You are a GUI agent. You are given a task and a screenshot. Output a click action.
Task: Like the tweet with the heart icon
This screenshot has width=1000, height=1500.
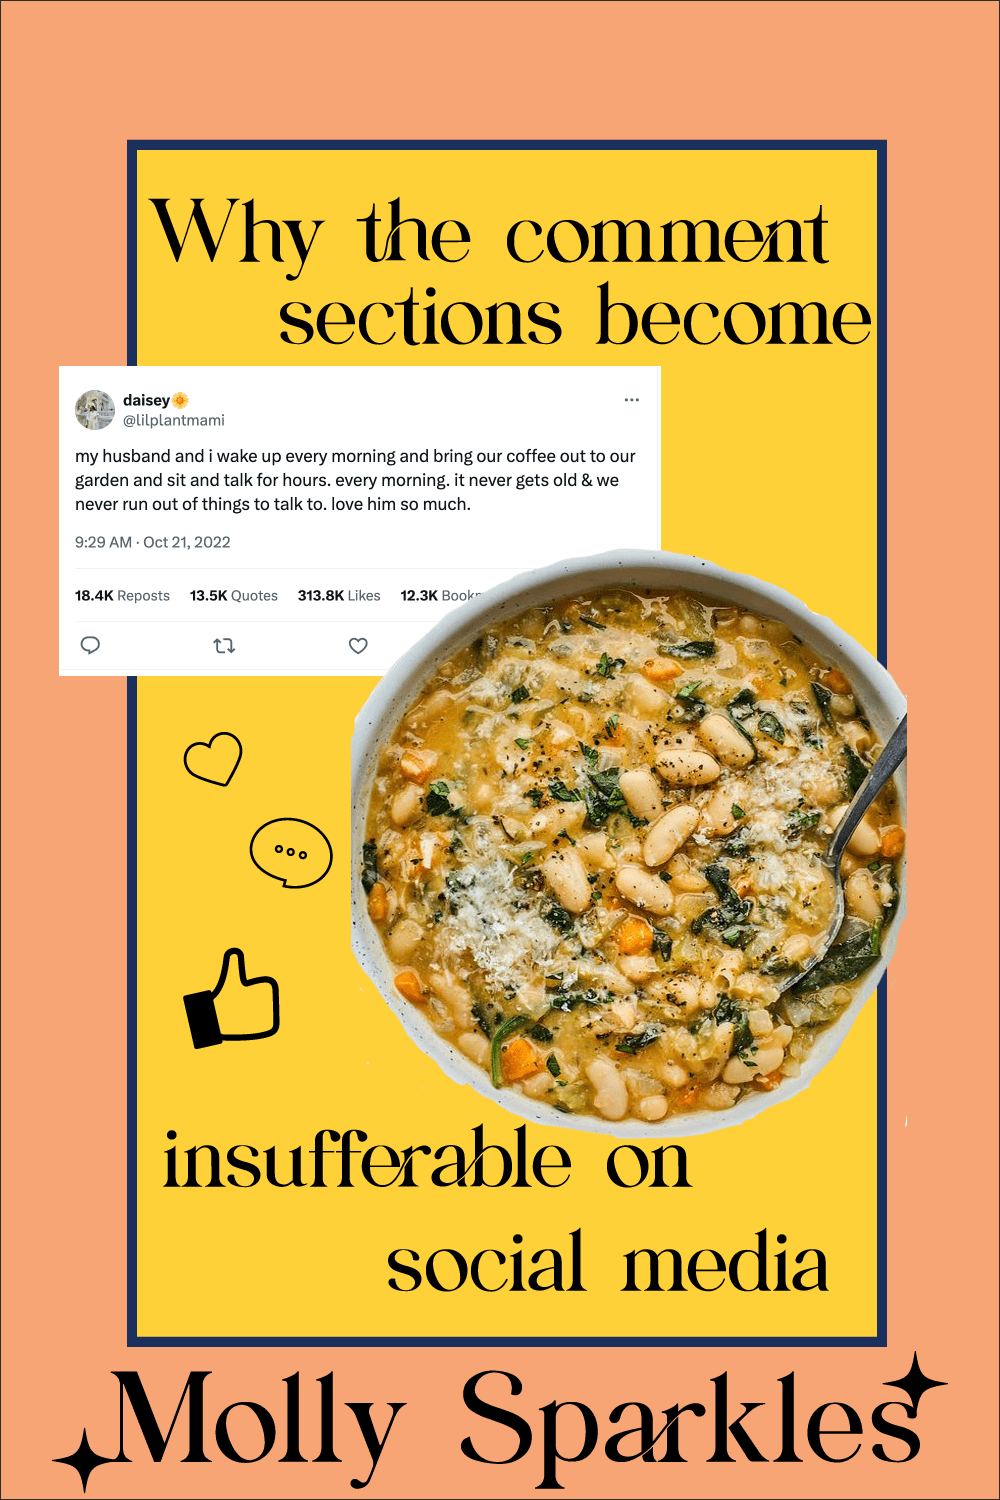(x=358, y=646)
